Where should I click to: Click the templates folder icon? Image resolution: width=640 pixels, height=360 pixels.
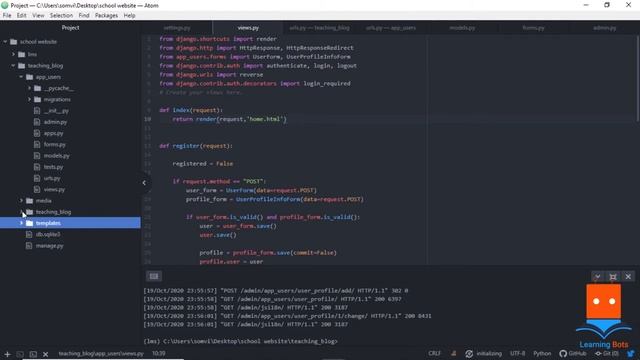29,223
